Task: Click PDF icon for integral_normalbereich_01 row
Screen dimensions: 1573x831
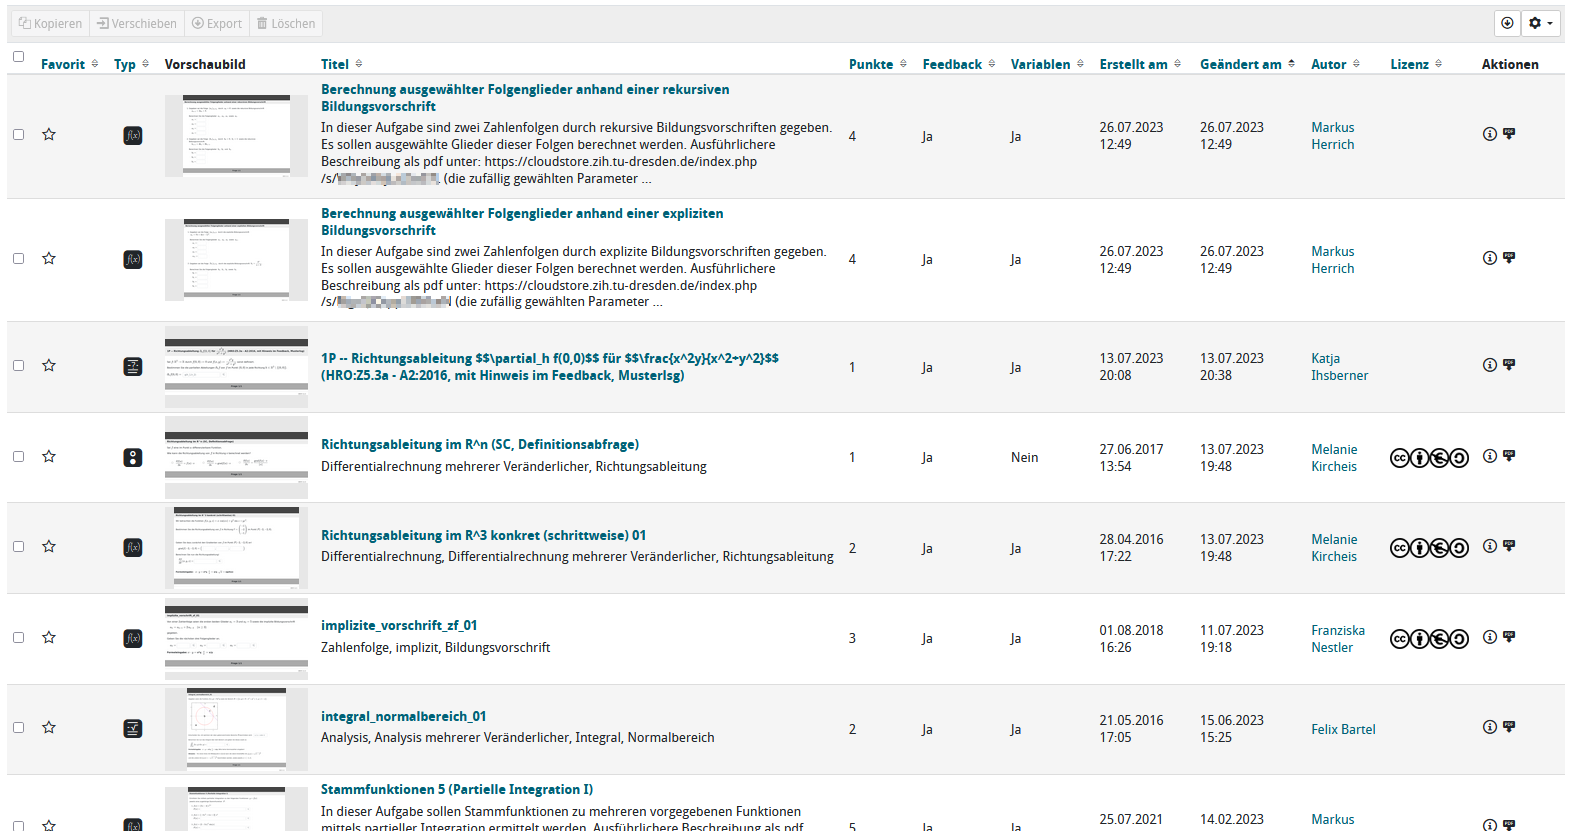Action: (x=1509, y=727)
